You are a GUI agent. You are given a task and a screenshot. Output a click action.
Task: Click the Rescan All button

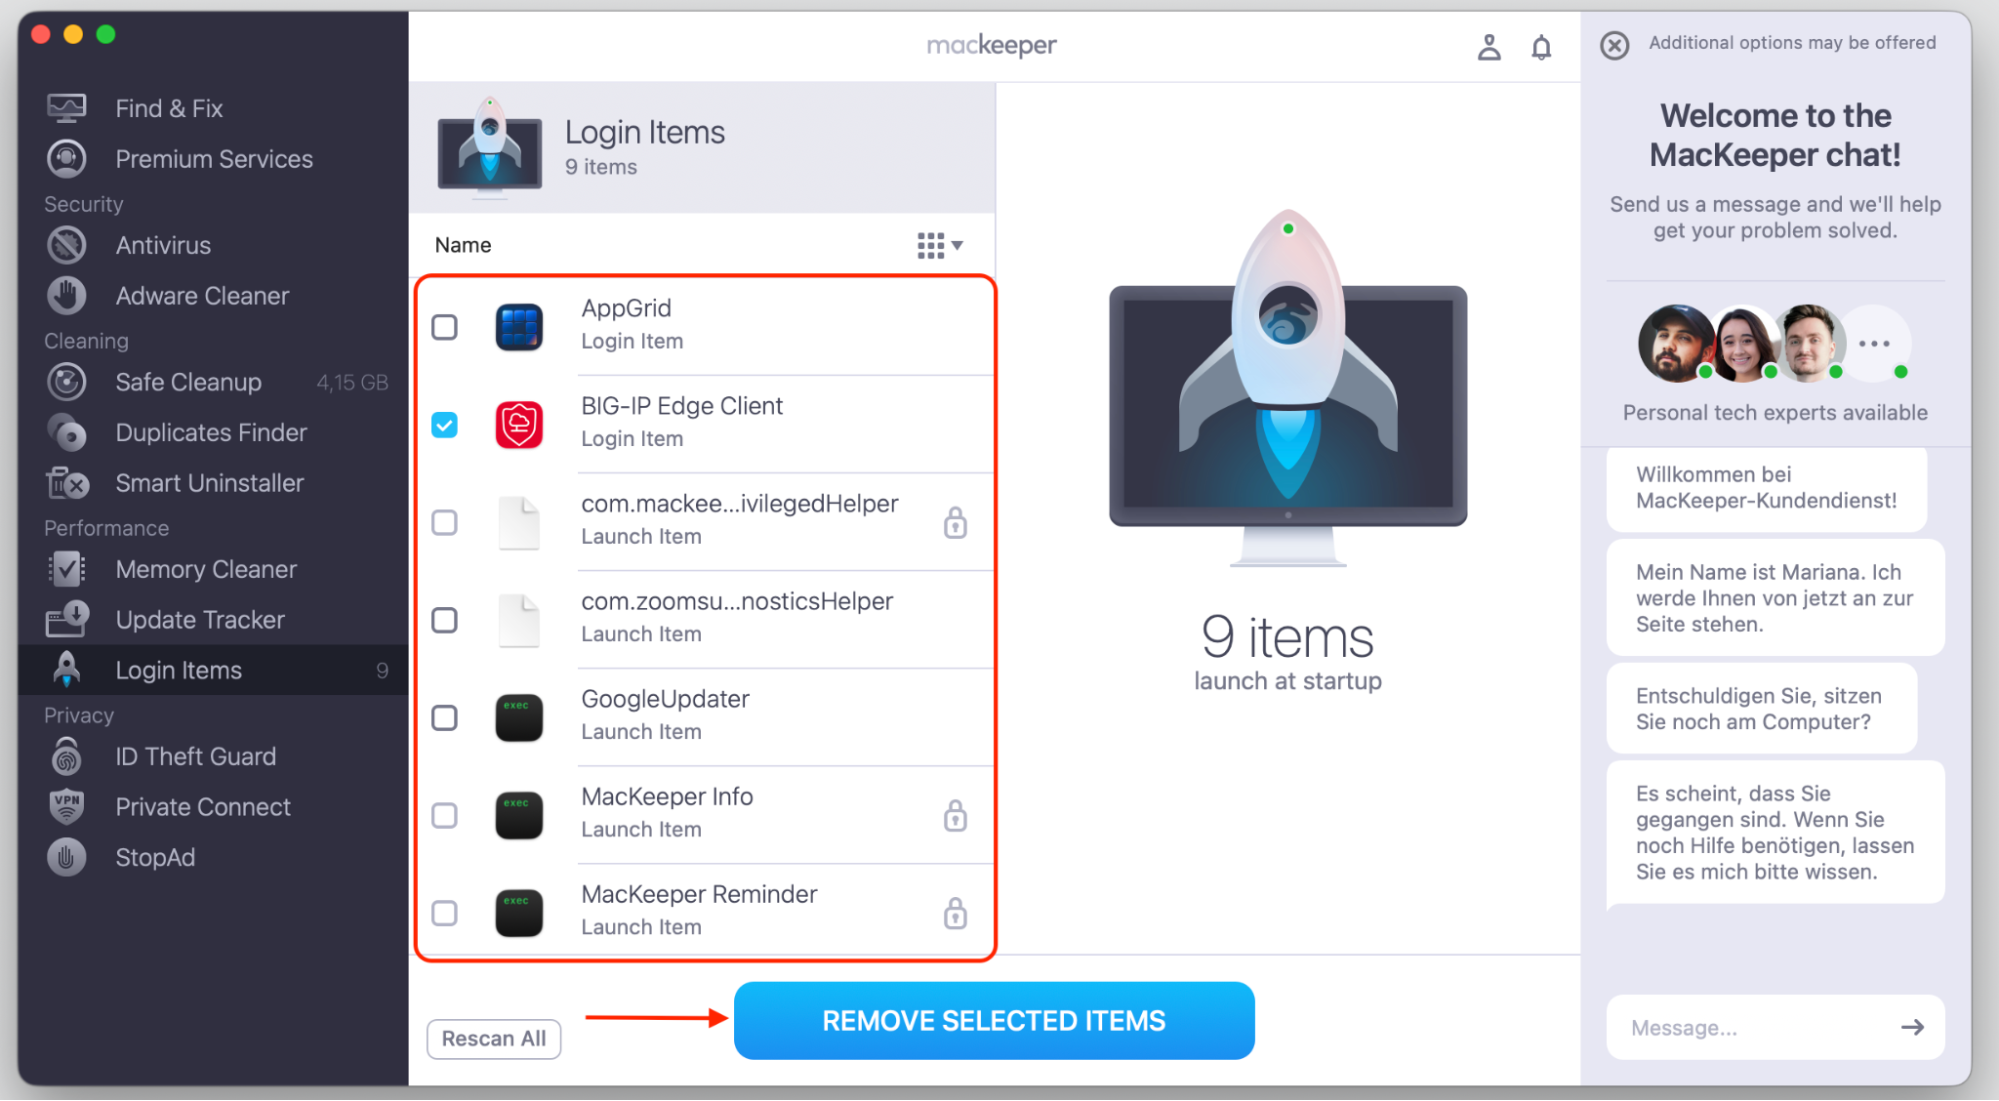pyautogui.click(x=494, y=1038)
